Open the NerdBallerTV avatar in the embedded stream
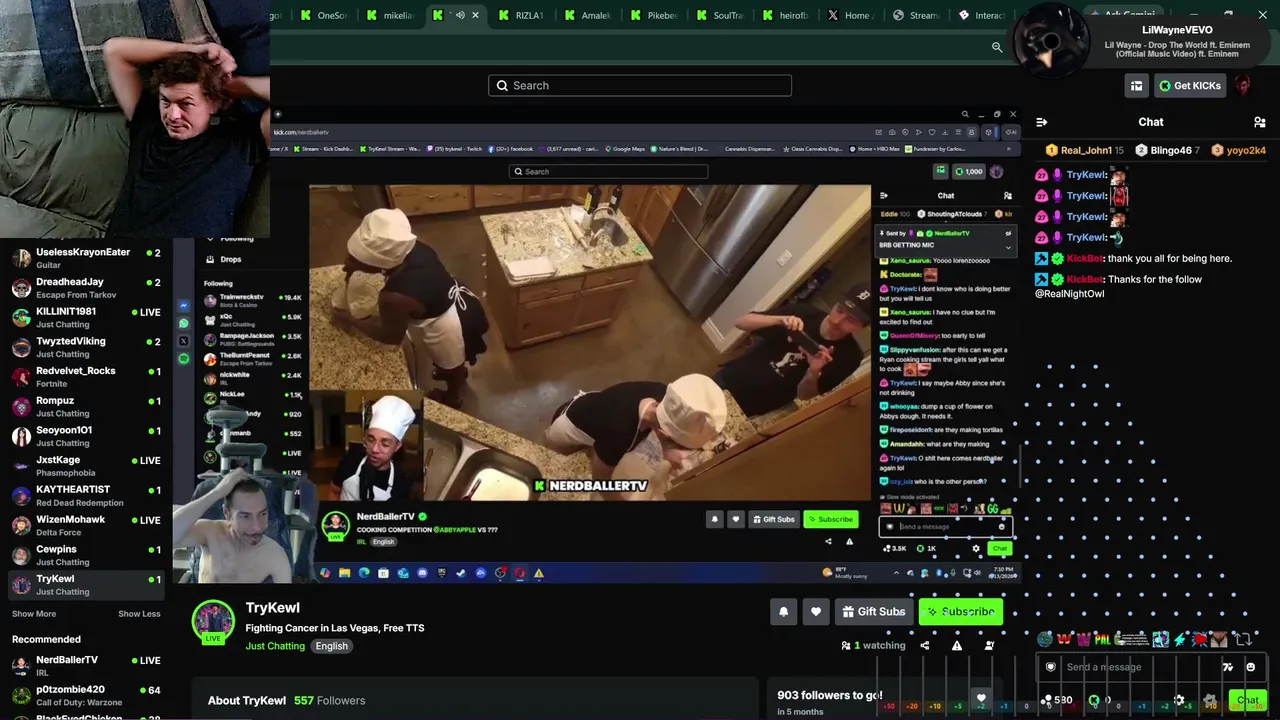Image resolution: width=1280 pixels, height=720 pixels. pyautogui.click(x=335, y=524)
